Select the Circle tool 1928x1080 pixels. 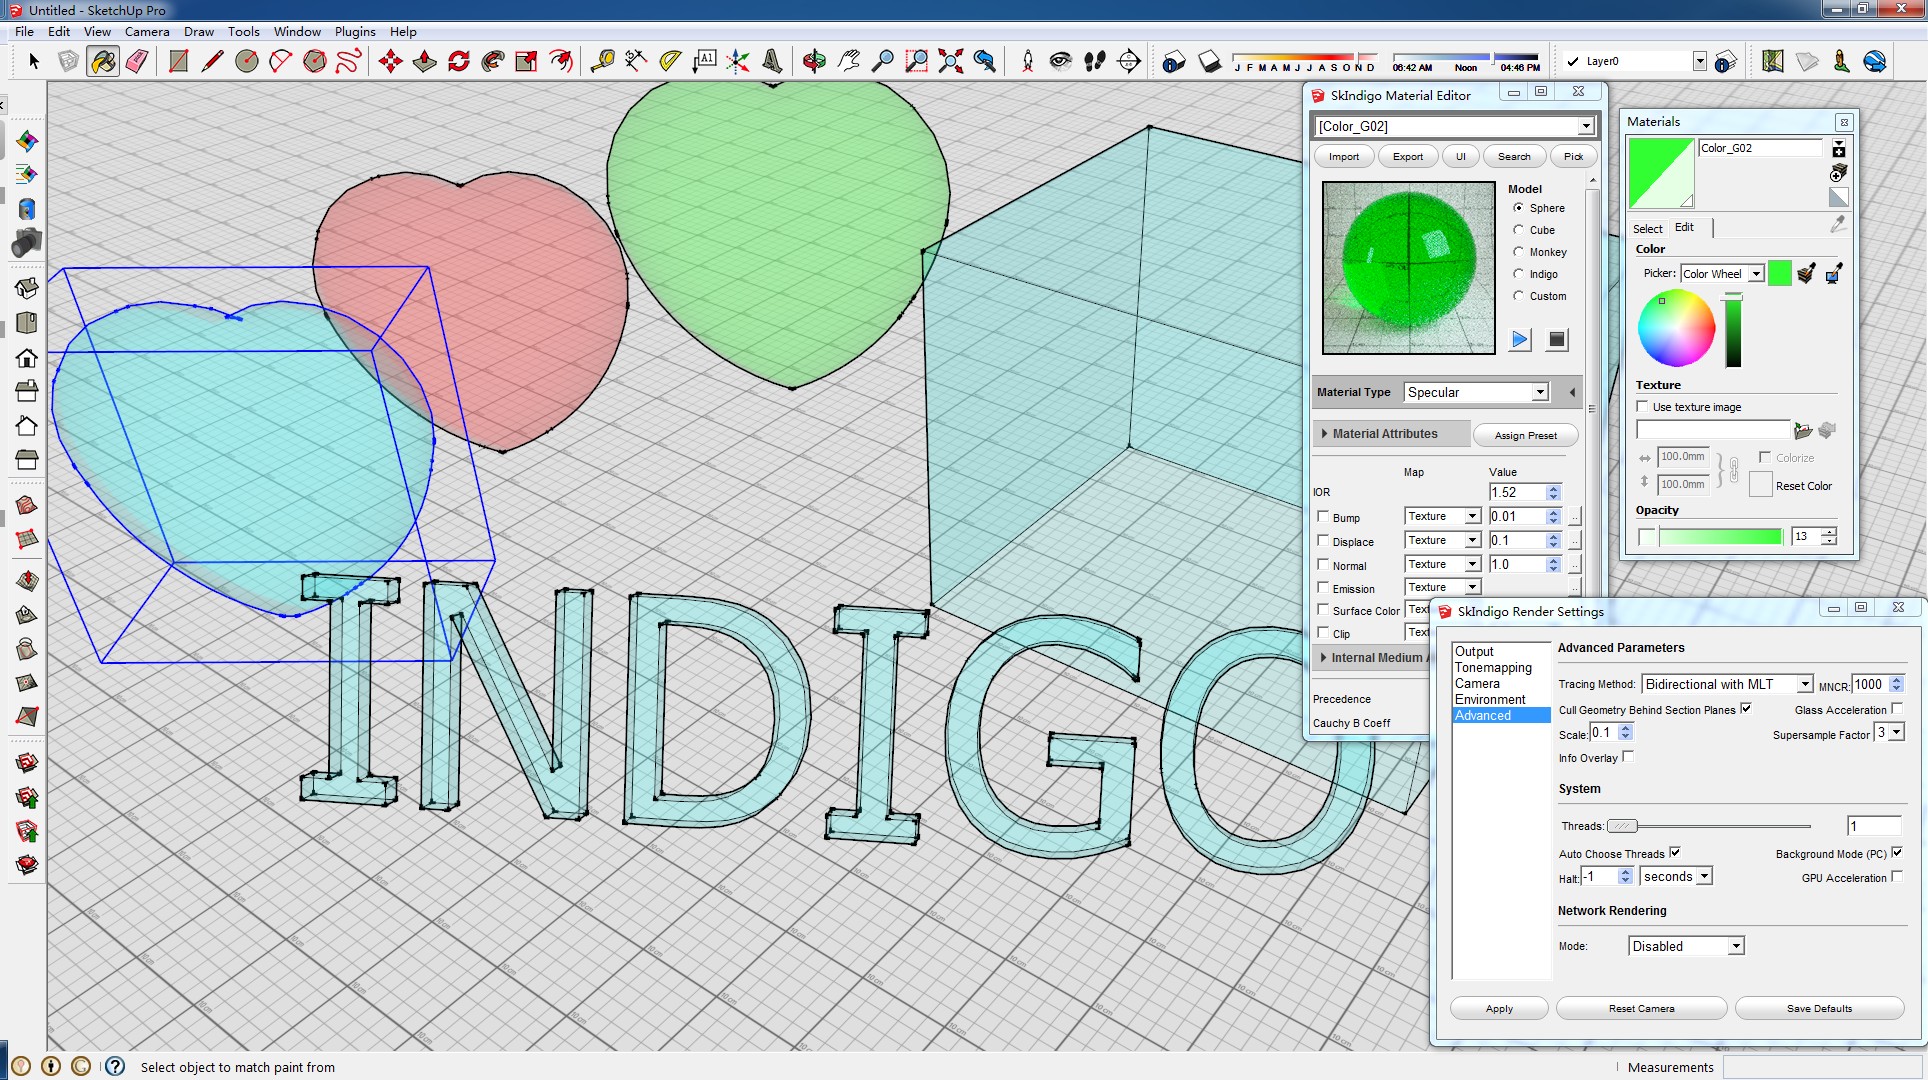[246, 62]
